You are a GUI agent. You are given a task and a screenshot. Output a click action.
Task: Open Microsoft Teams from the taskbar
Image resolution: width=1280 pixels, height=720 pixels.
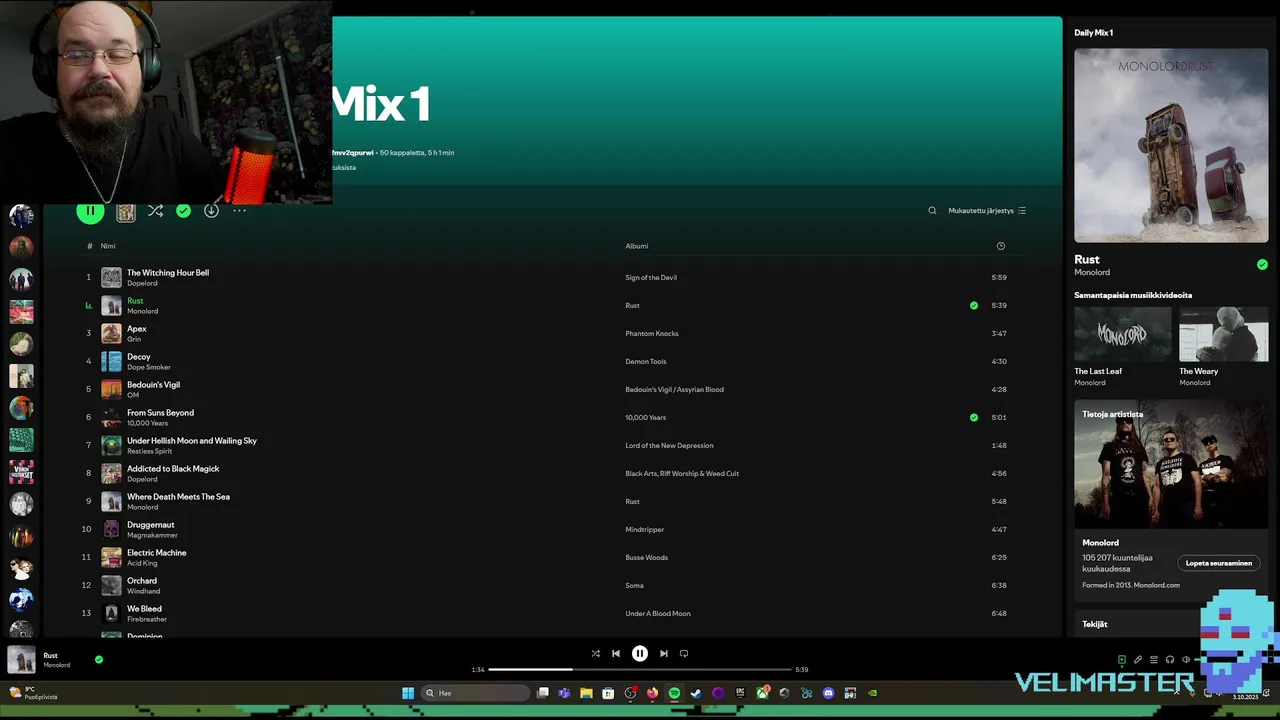pyautogui.click(x=564, y=693)
